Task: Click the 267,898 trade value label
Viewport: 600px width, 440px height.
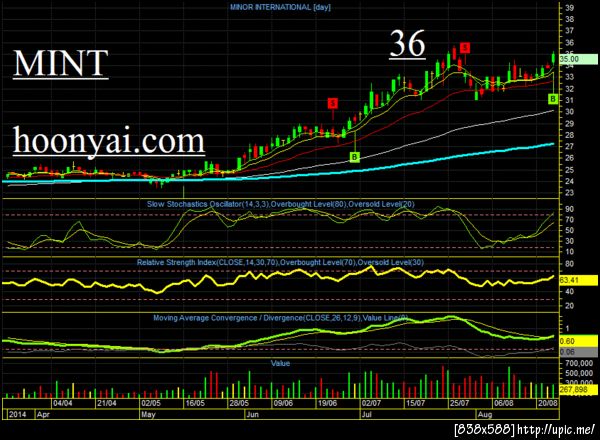Action: coord(578,390)
